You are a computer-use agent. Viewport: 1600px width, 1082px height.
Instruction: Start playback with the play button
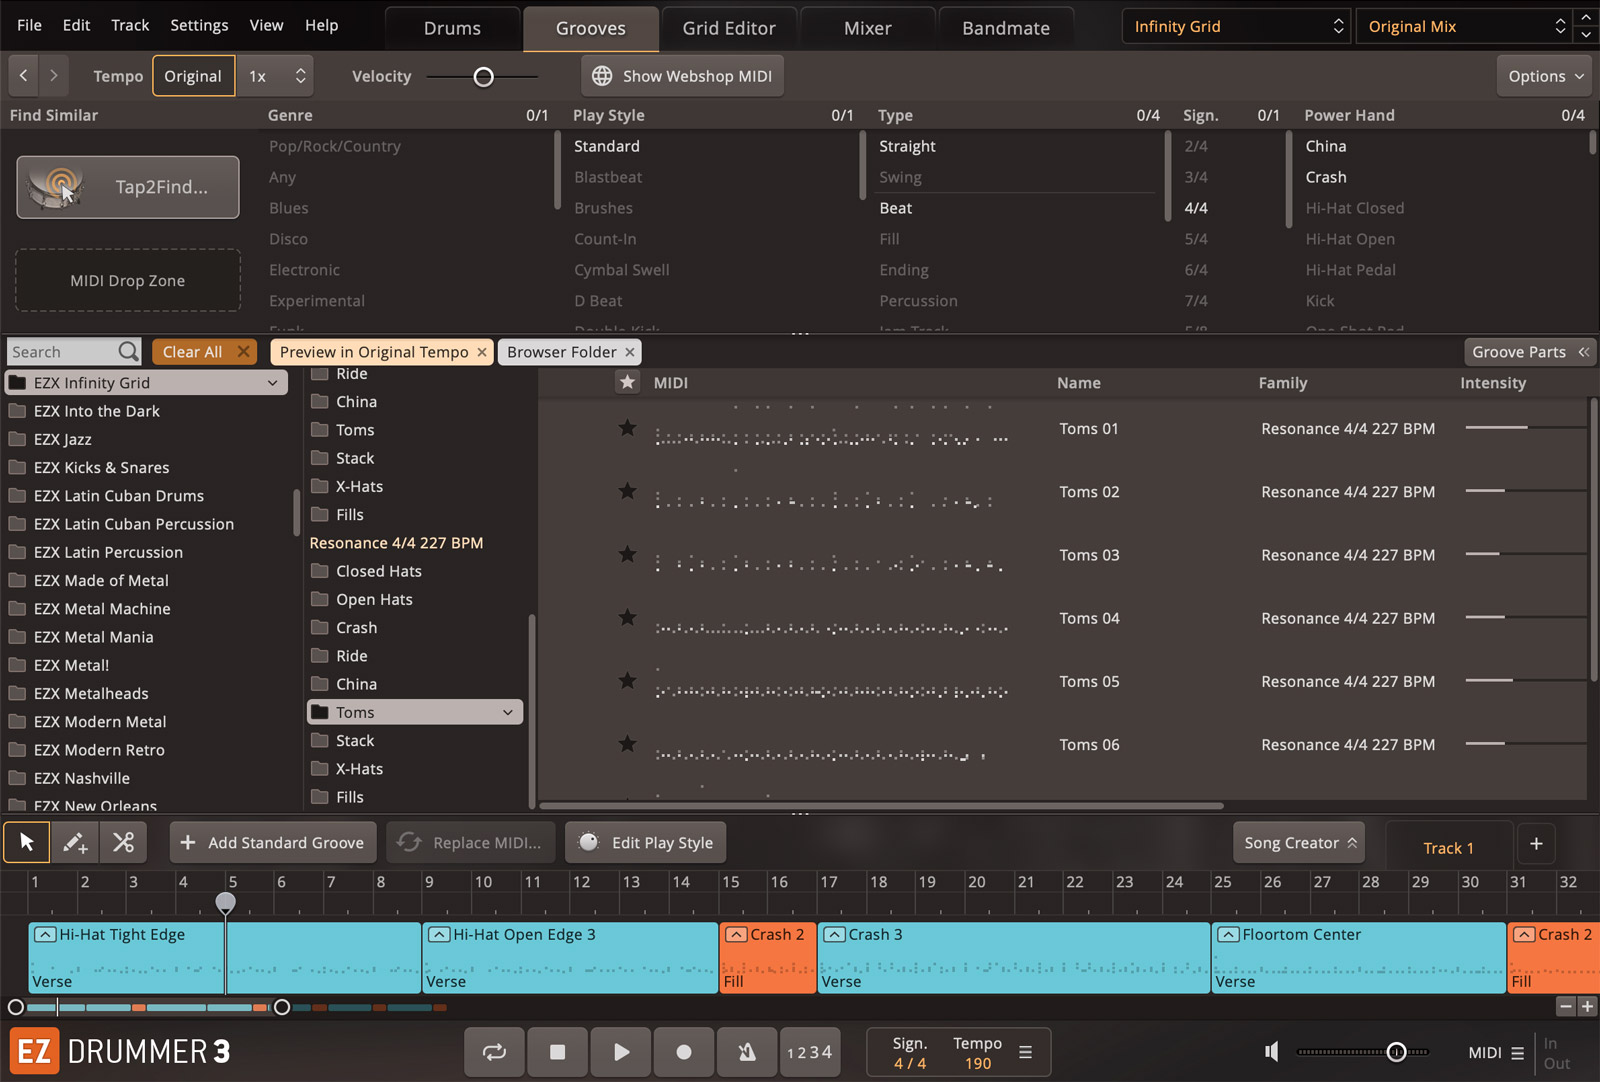pos(621,1052)
